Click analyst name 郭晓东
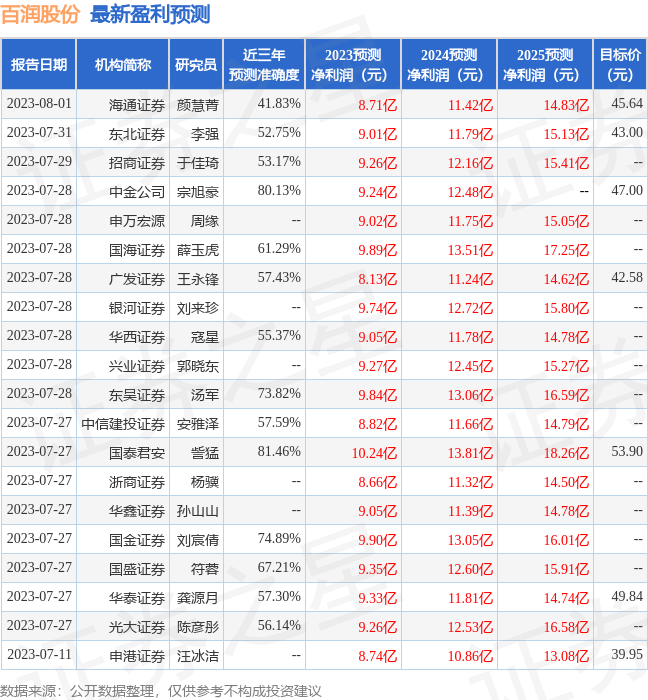 pyautogui.click(x=198, y=366)
